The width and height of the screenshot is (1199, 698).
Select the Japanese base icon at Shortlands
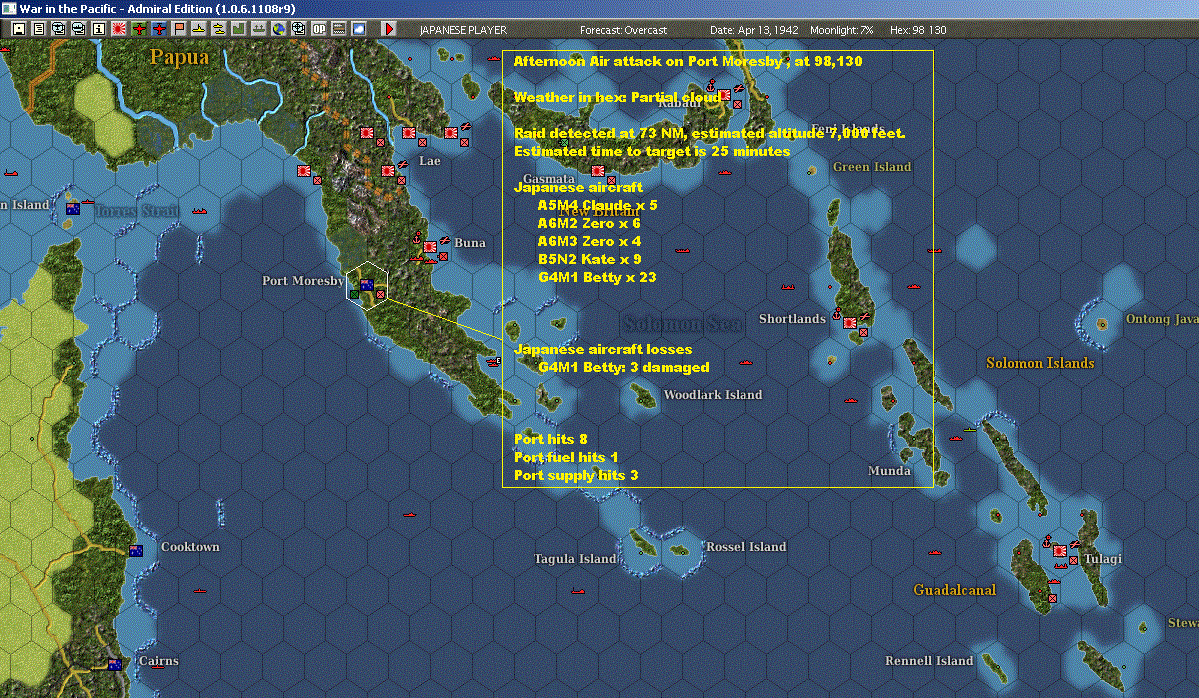coord(850,323)
